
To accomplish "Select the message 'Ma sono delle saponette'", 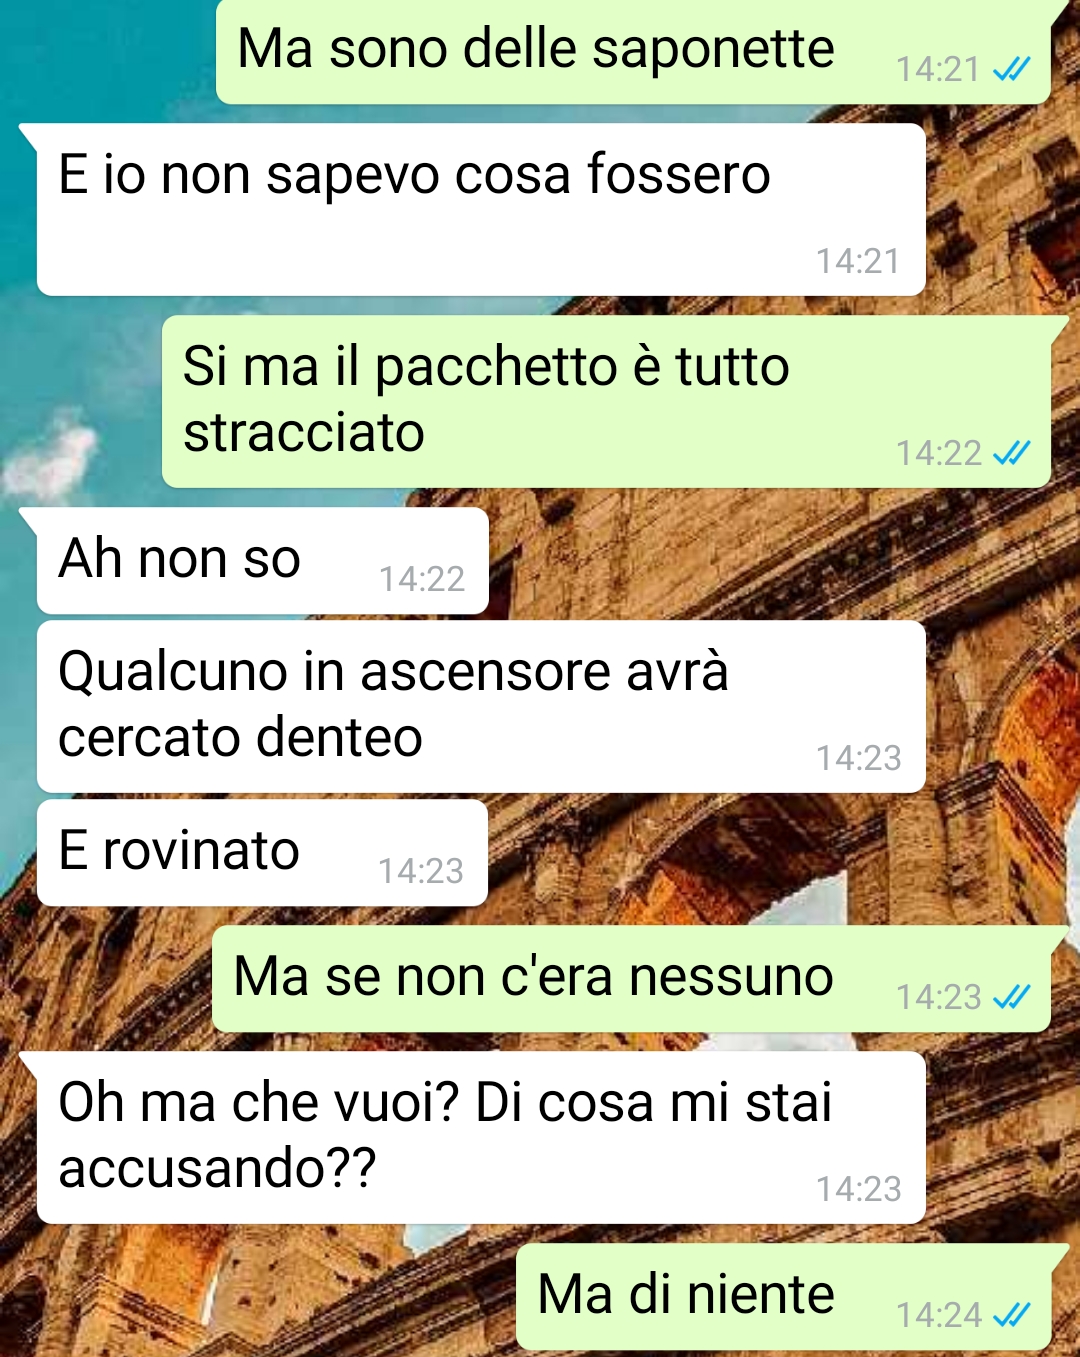I will 633,51.
